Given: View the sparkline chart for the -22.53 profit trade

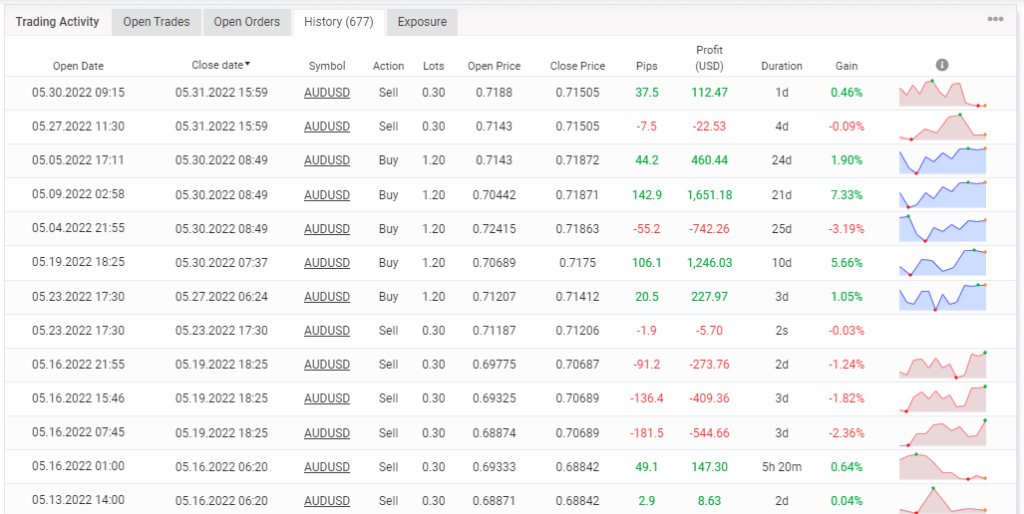Looking at the screenshot, I should pyautogui.click(x=942, y=127).
